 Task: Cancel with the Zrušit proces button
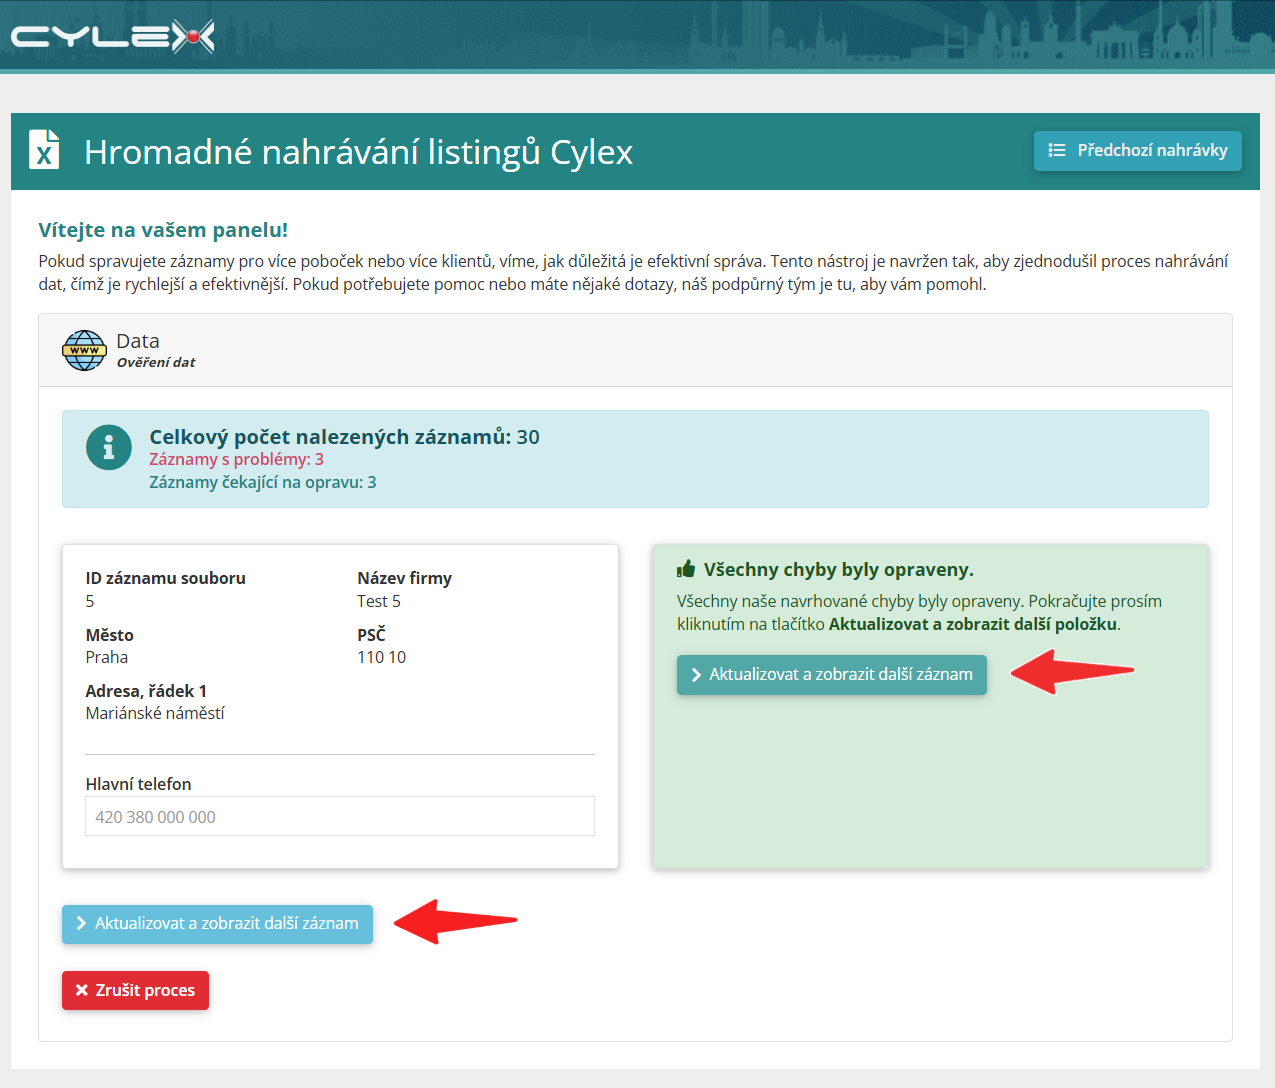[135, 990]
